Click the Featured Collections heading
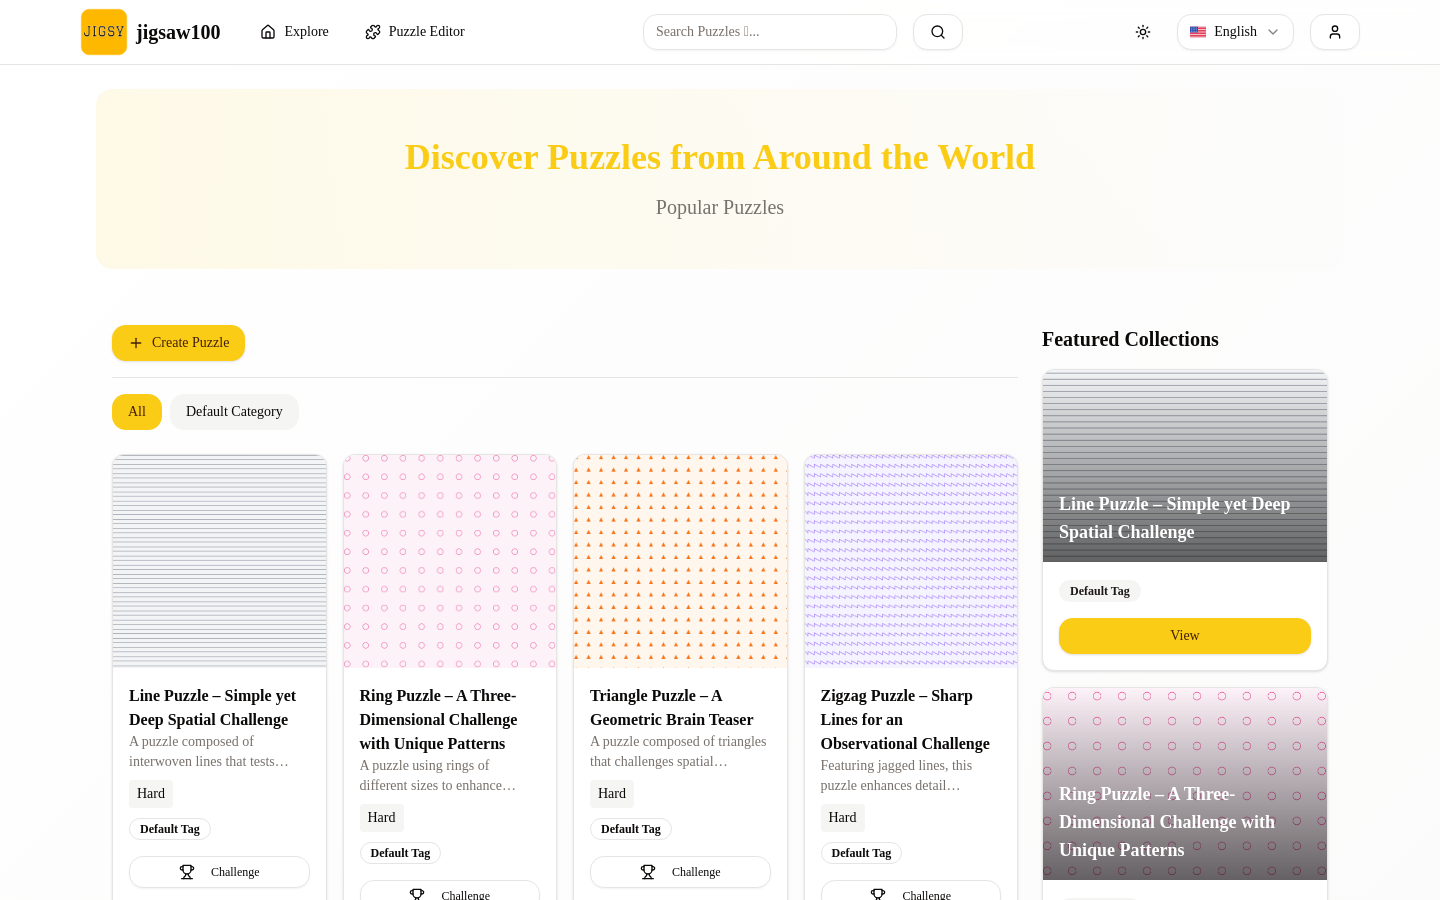 point(1130,339)
